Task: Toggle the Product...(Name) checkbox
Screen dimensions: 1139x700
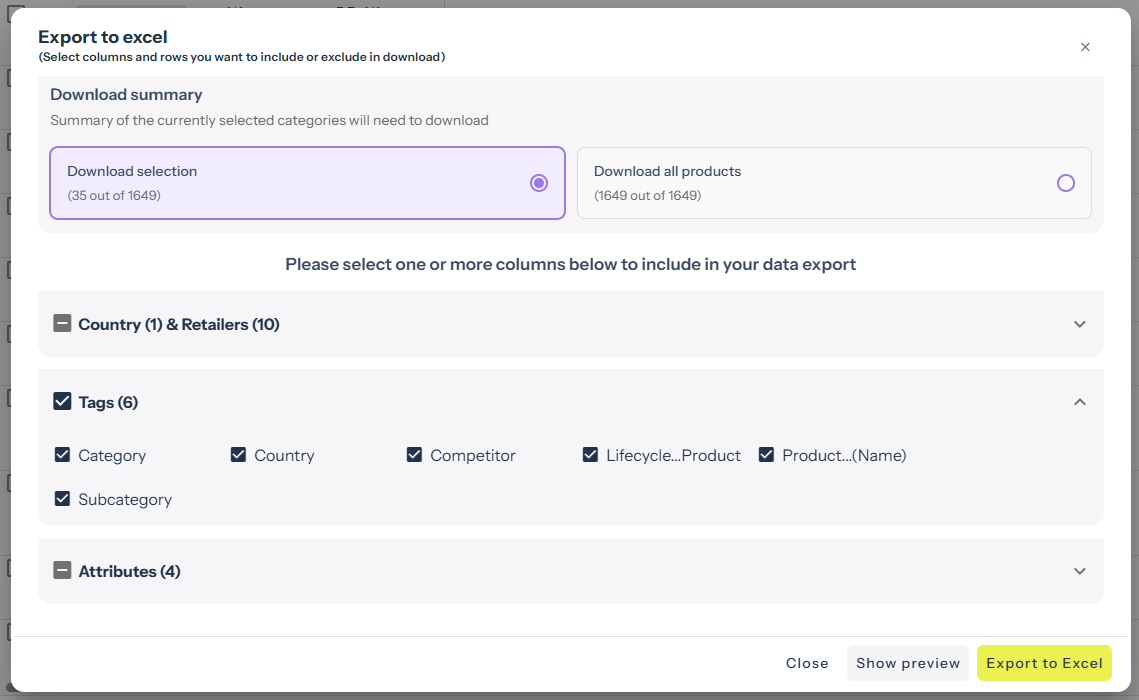Action: point(766,455)
